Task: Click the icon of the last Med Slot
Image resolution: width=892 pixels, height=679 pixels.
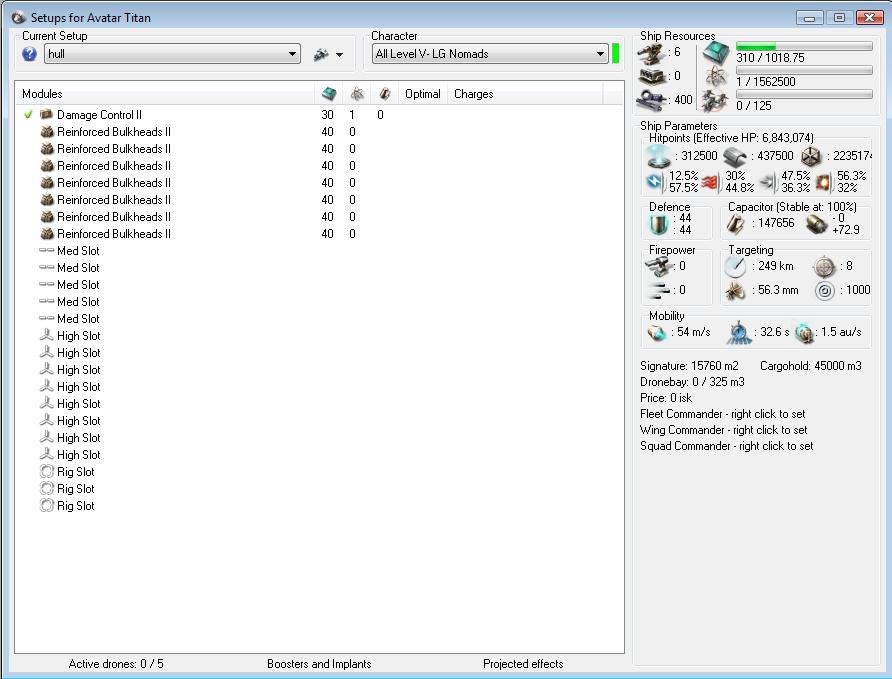Action: pos(47,318)
